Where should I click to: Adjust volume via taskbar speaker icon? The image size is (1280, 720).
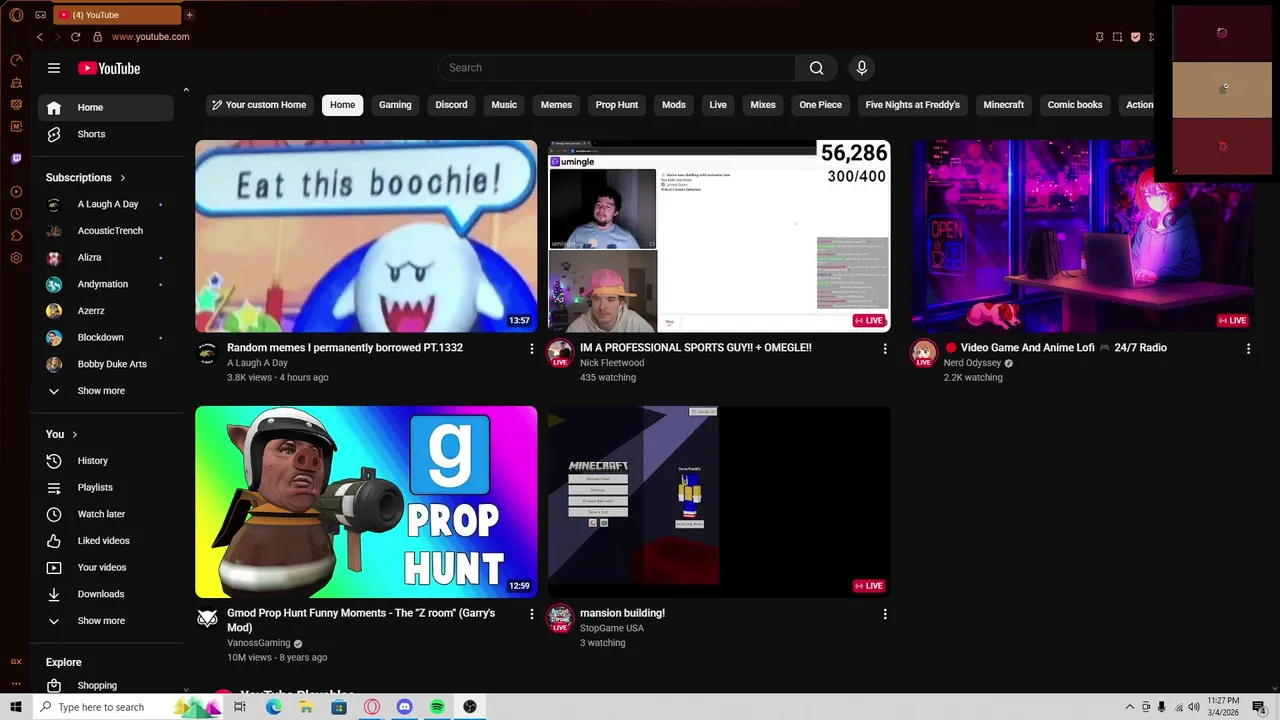coord(1194,707)
